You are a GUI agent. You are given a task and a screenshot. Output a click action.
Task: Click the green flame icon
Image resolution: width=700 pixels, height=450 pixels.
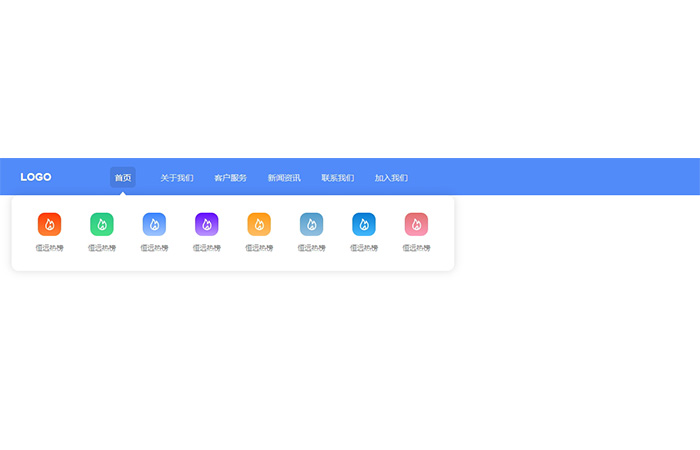102,224
